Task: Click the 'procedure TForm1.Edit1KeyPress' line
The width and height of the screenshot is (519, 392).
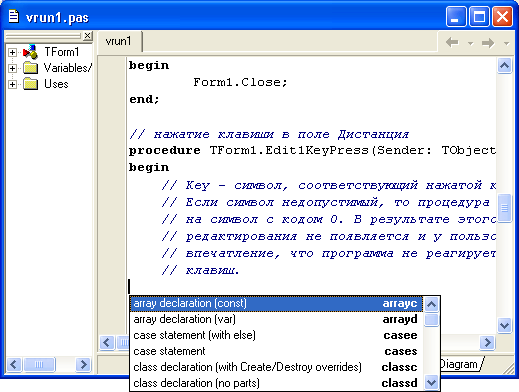Action: 312,151
